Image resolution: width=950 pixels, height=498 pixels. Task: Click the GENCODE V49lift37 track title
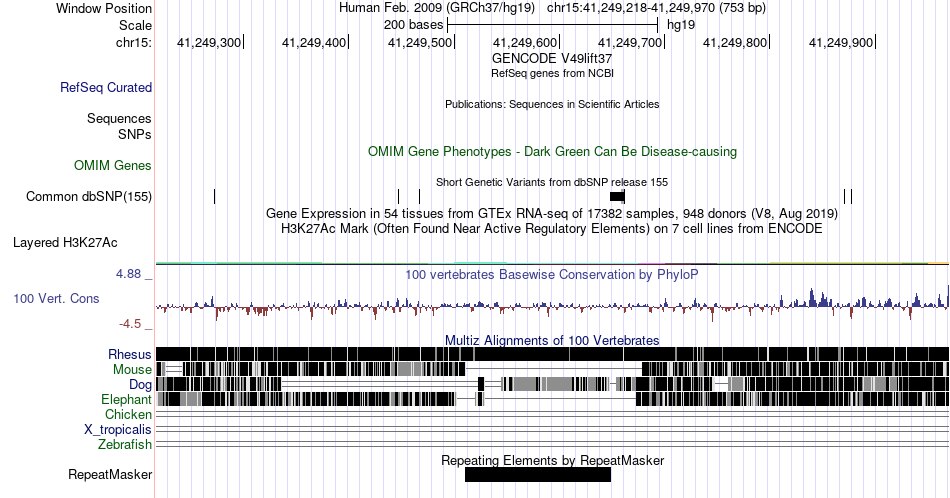(x=552, y=58)
